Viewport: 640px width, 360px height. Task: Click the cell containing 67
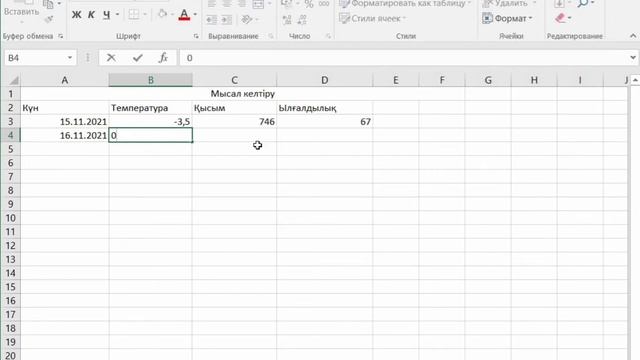324,122
